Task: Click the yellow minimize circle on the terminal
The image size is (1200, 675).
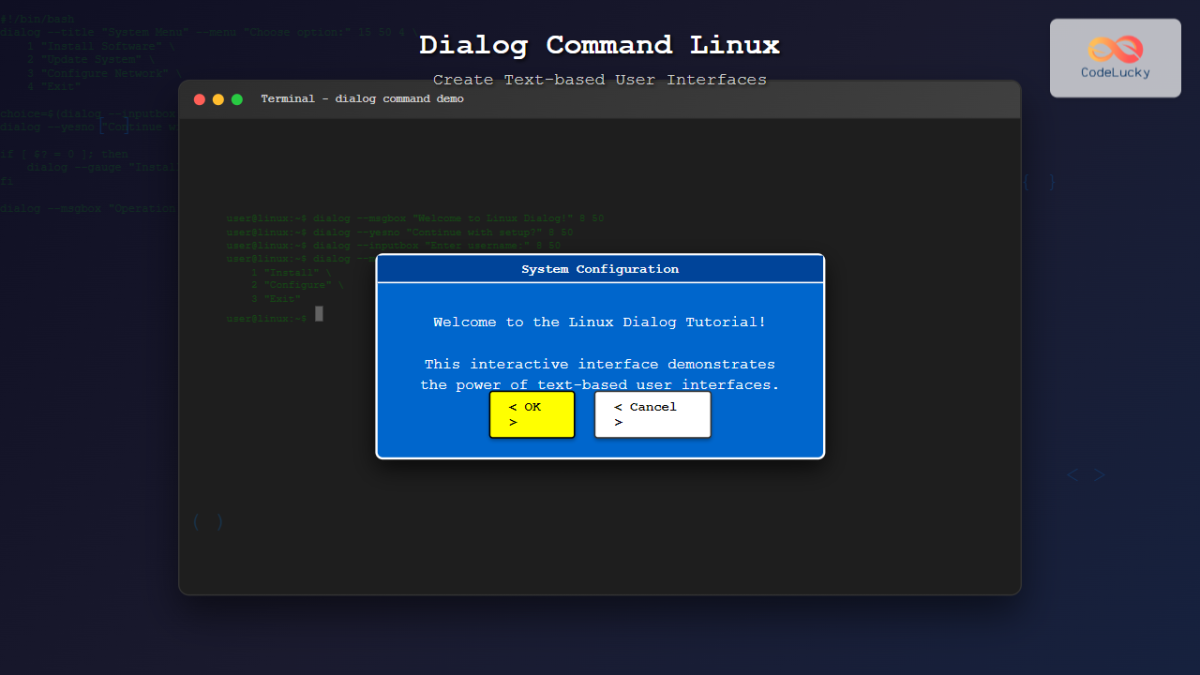Action: 218,99
